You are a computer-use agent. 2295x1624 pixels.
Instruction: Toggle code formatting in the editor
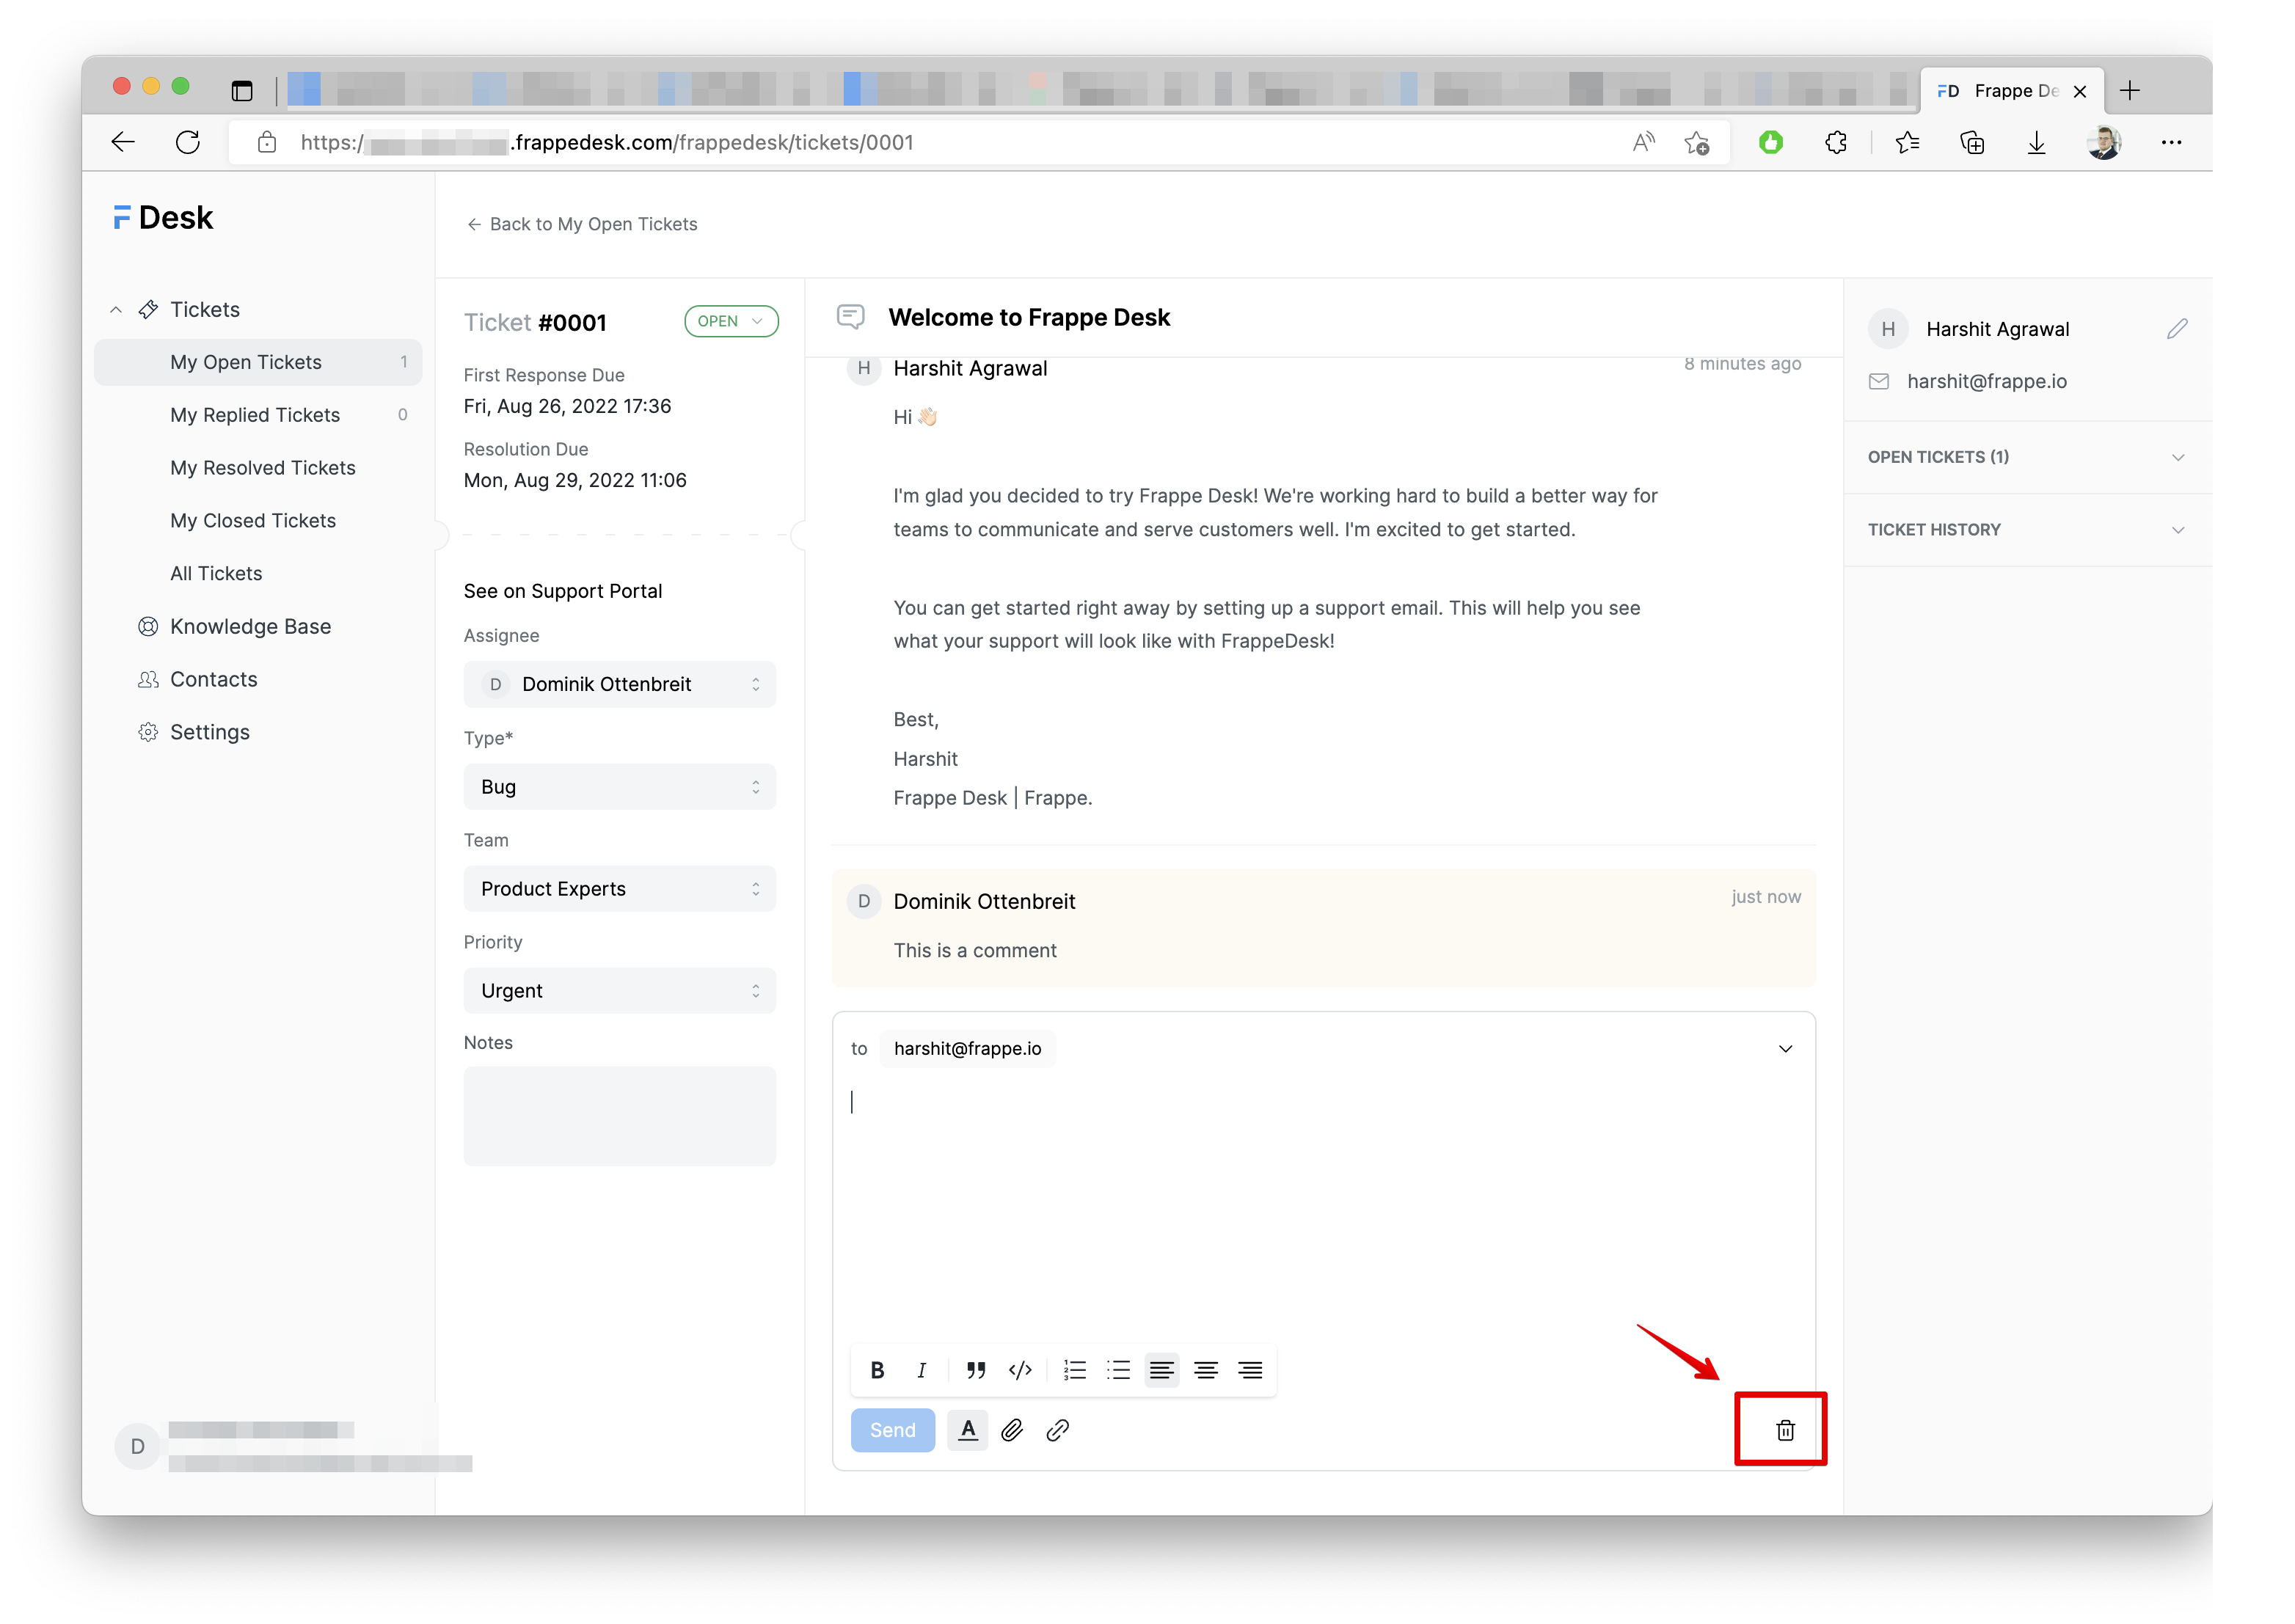1020,1370
